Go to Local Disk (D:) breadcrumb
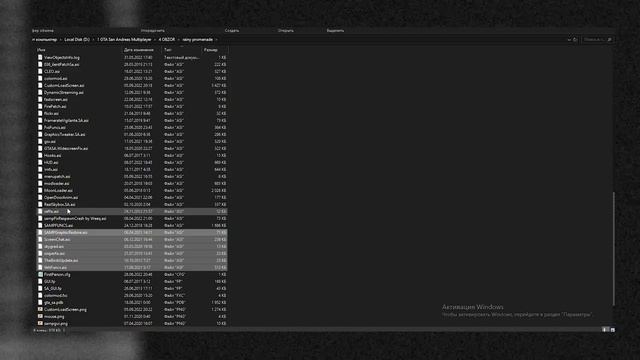Image resolution: width=640 pixels, height=360 pixels. 77,40
